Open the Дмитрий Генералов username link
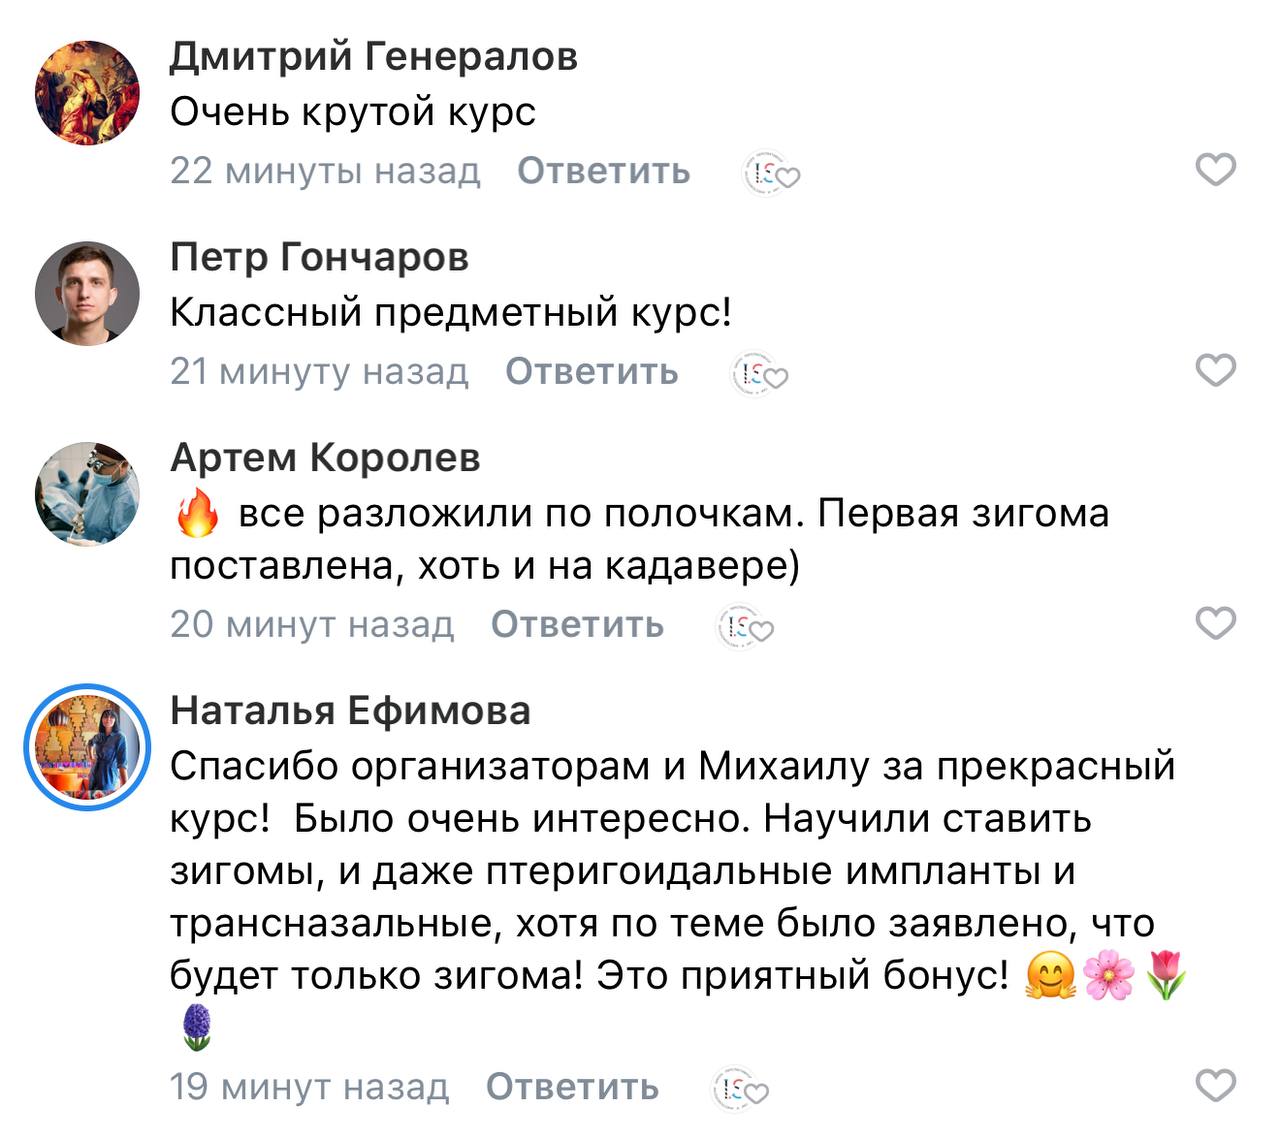 point(373,57)
